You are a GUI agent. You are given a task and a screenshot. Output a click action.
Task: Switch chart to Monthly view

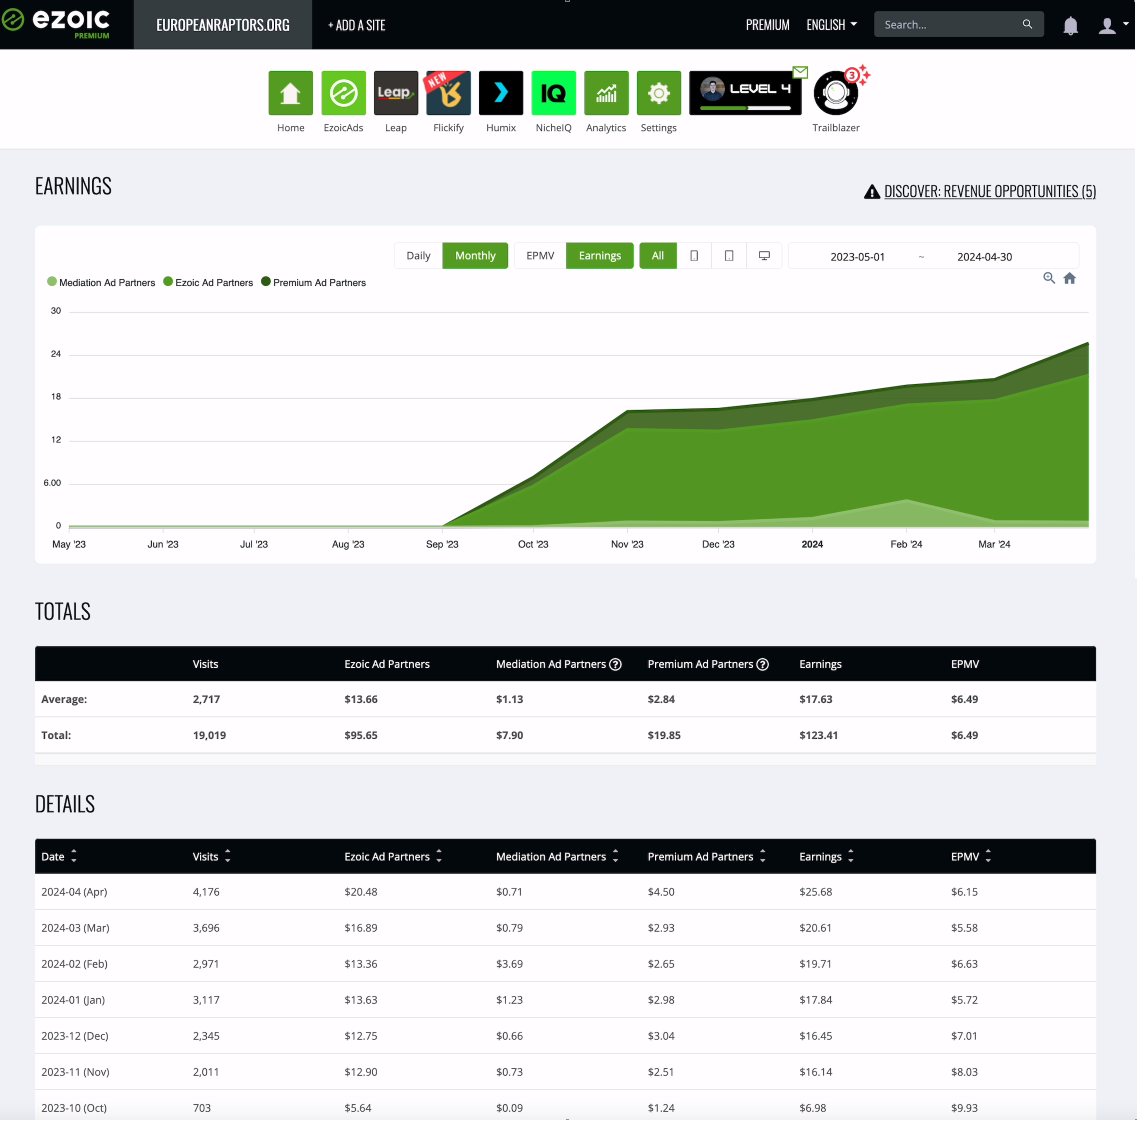[475, 255]
